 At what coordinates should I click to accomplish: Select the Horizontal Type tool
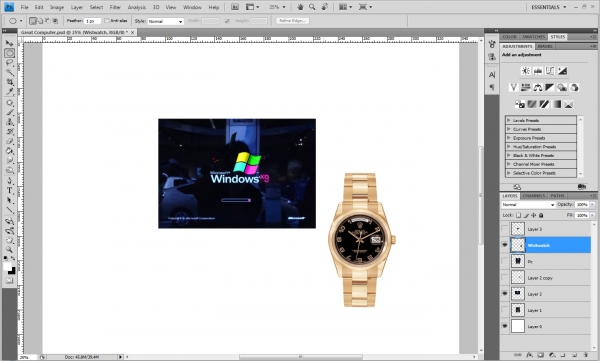tap(10, 191)
